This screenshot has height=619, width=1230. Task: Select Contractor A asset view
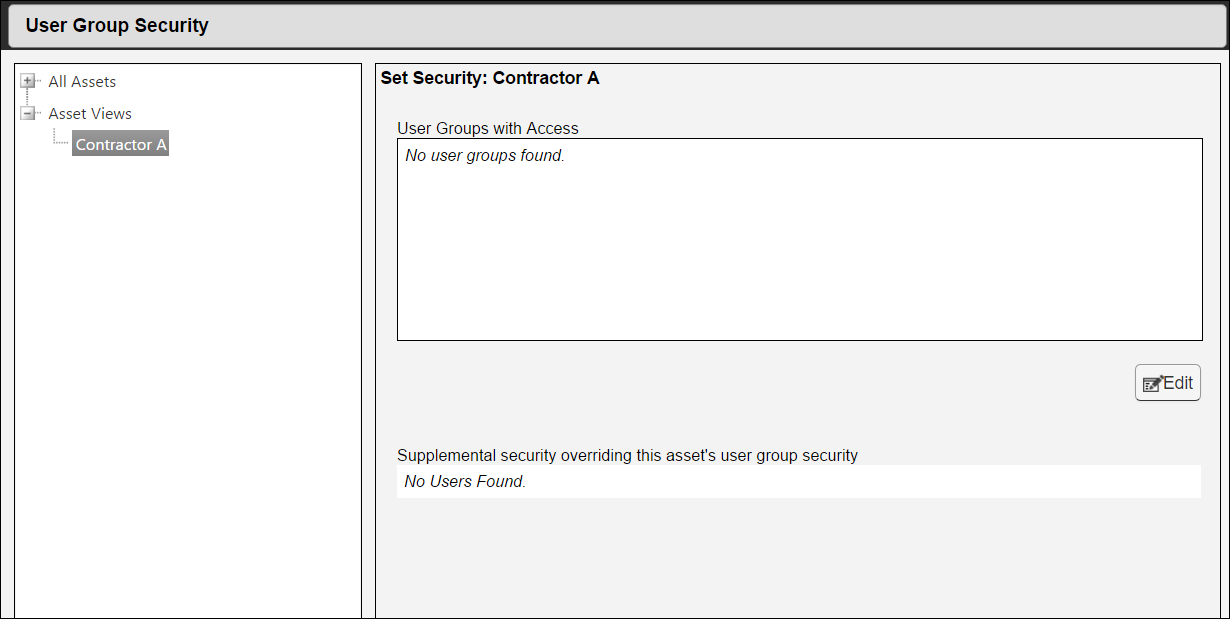click(x=121, y=145)
